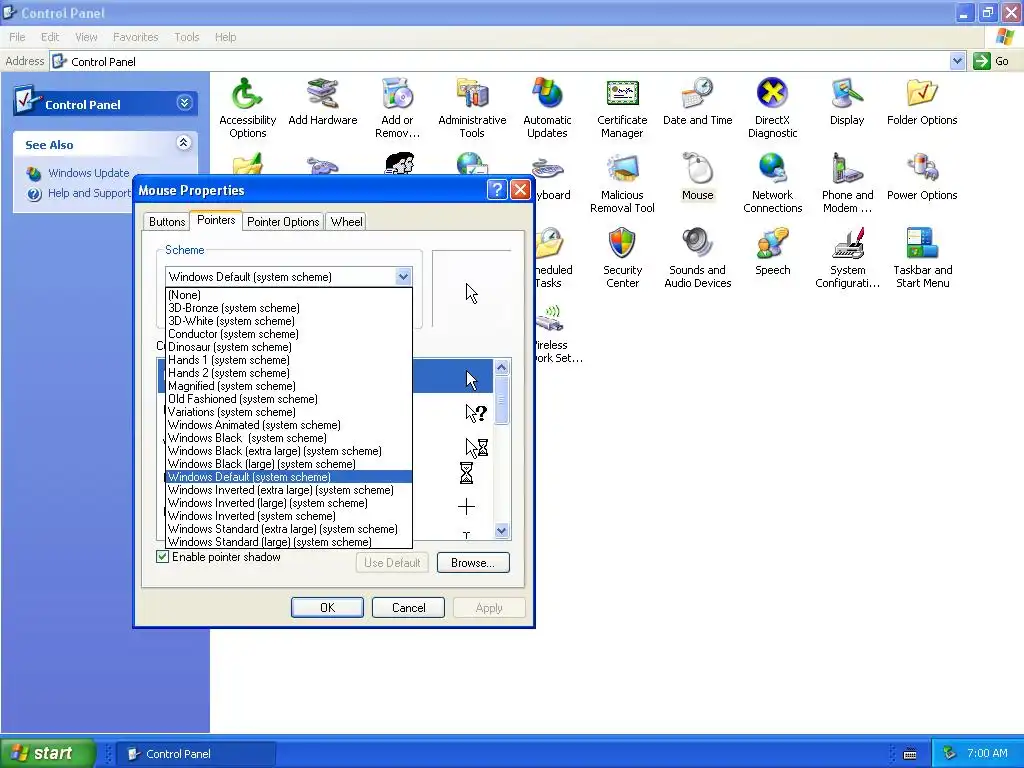The image size is (1024, 768).
Task: Open Add Hardware icon
Action: tap(323, 102)
